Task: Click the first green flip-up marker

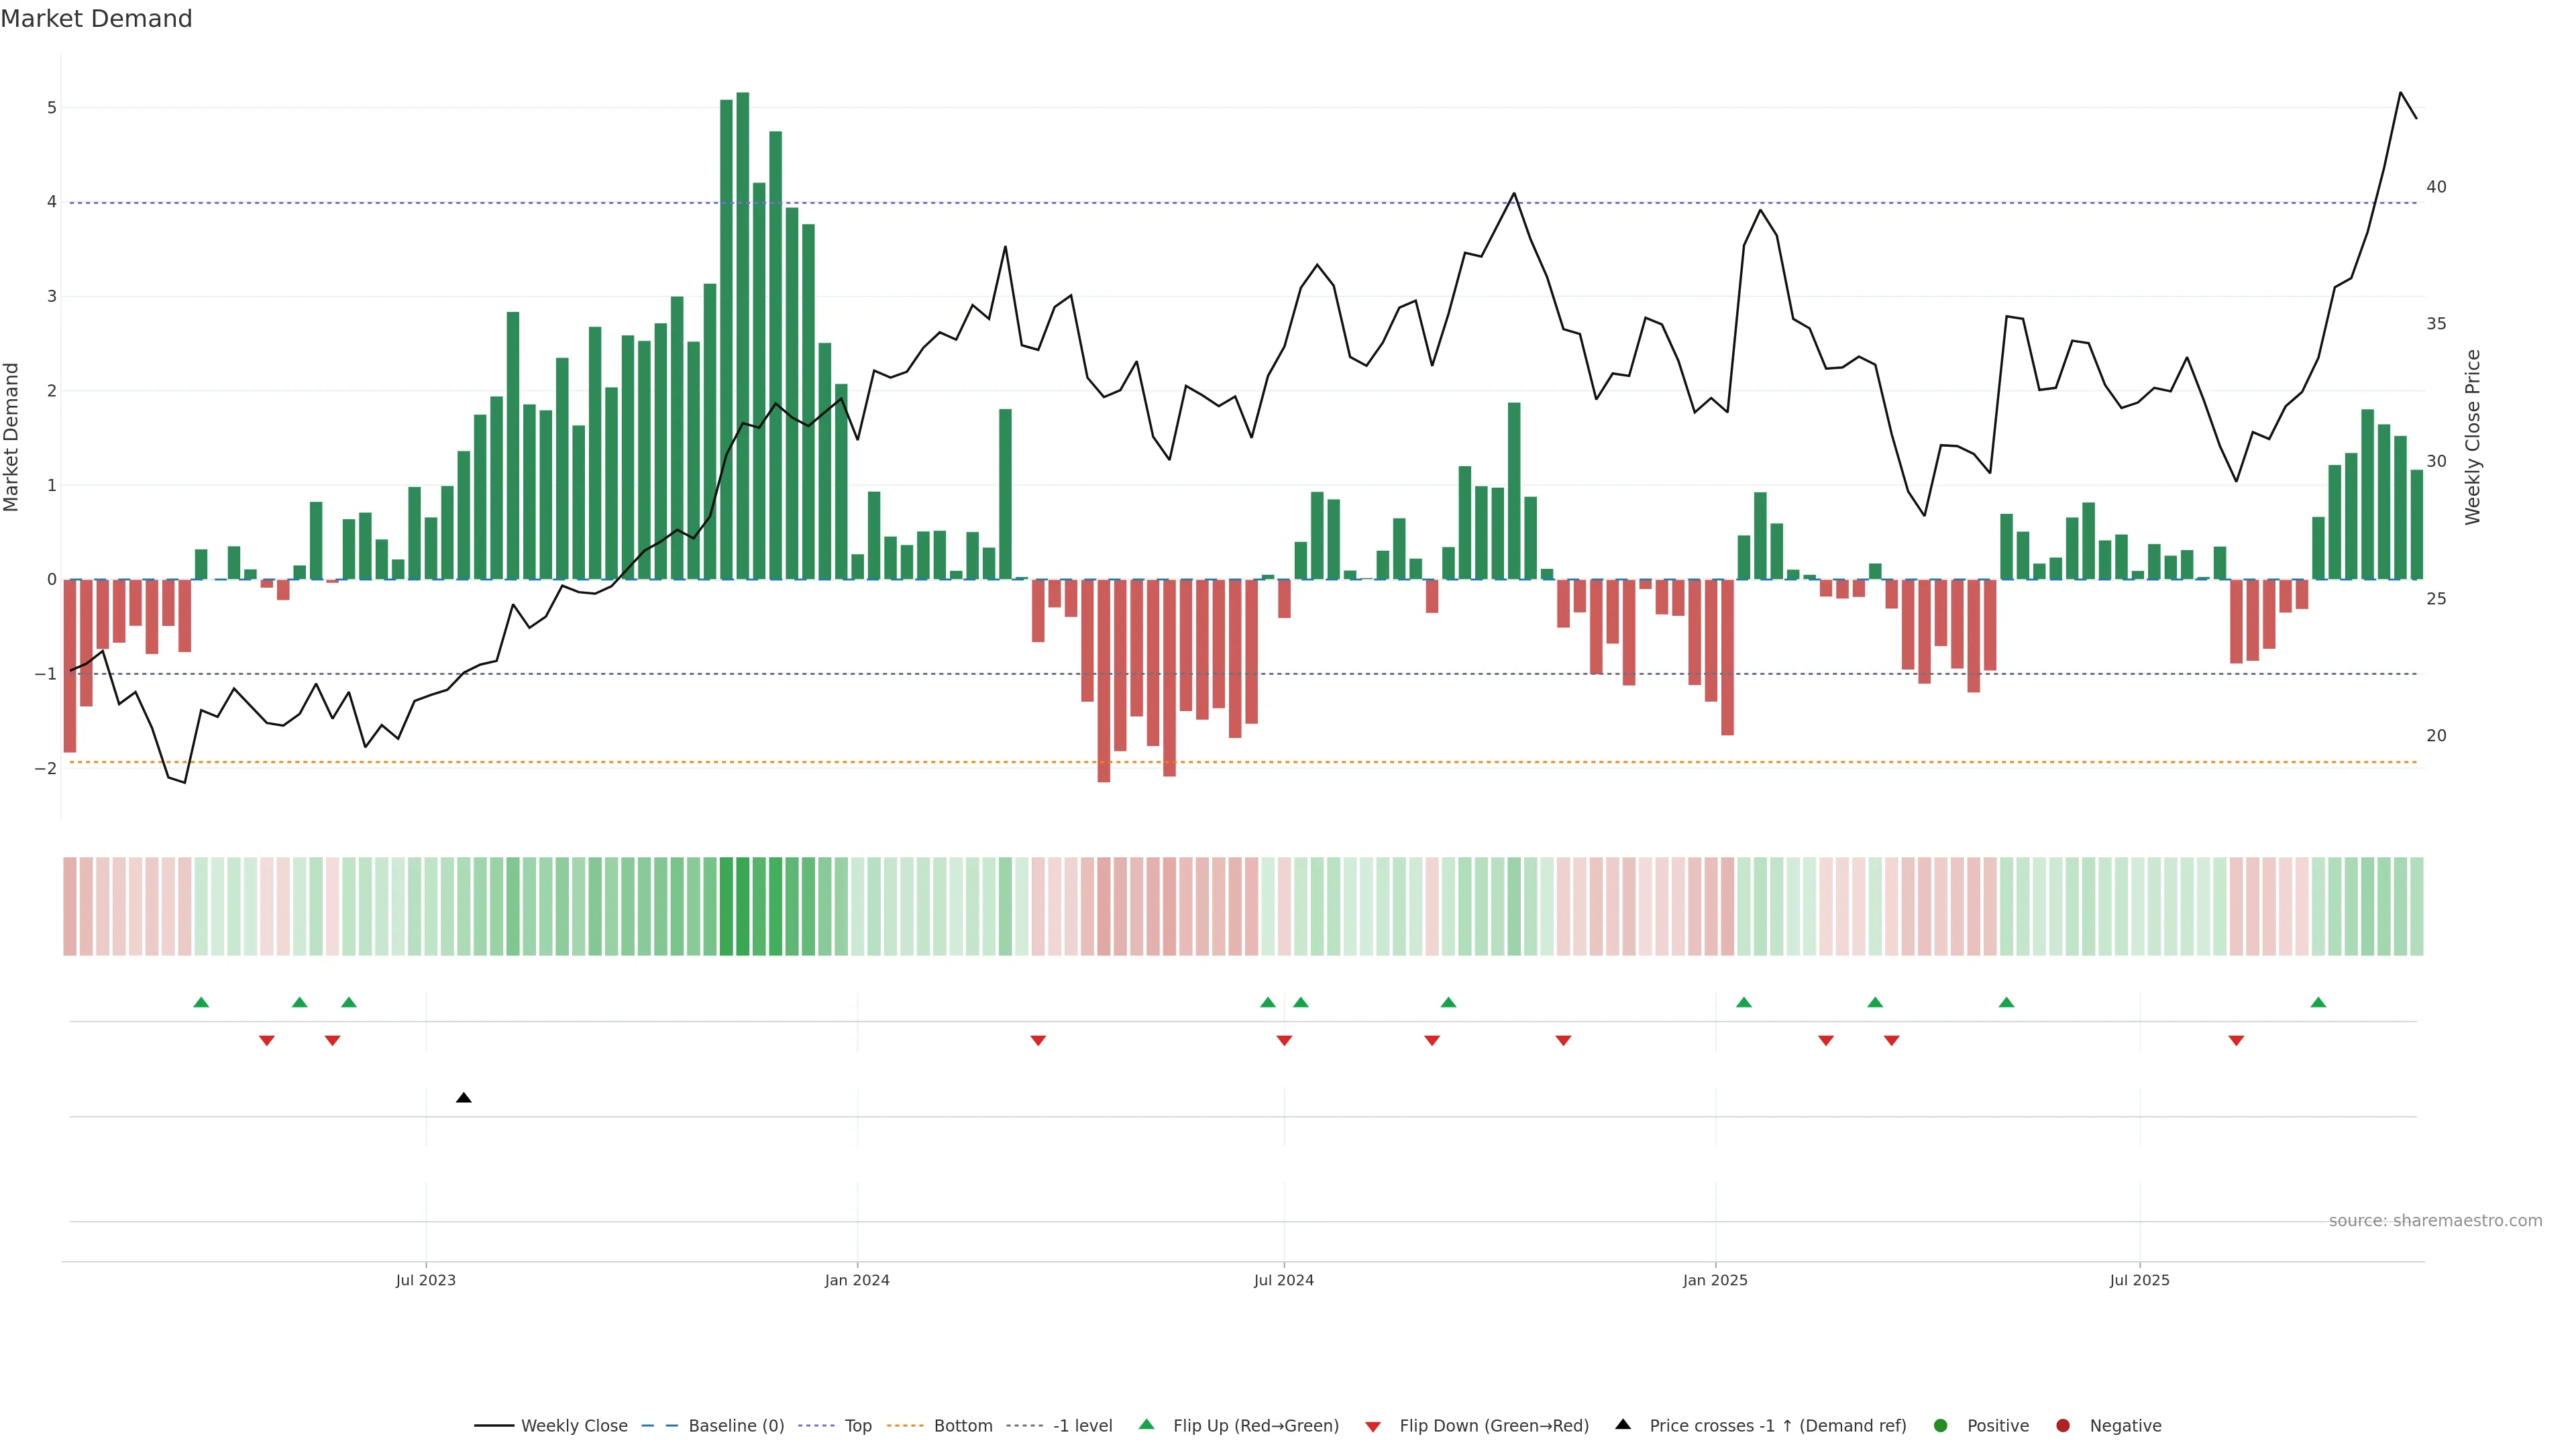Action: [201, 1002]
